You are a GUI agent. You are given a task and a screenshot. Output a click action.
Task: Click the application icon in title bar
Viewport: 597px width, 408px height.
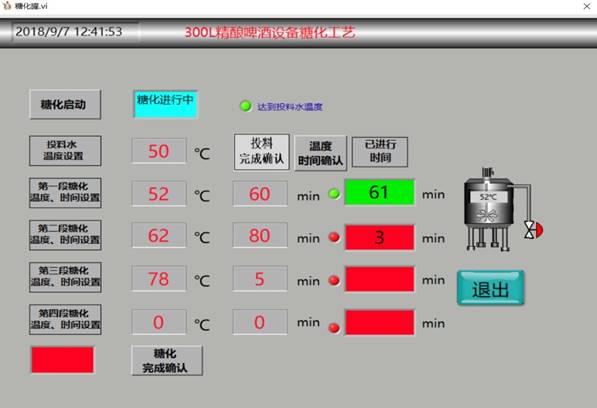[x=6, y=6]
